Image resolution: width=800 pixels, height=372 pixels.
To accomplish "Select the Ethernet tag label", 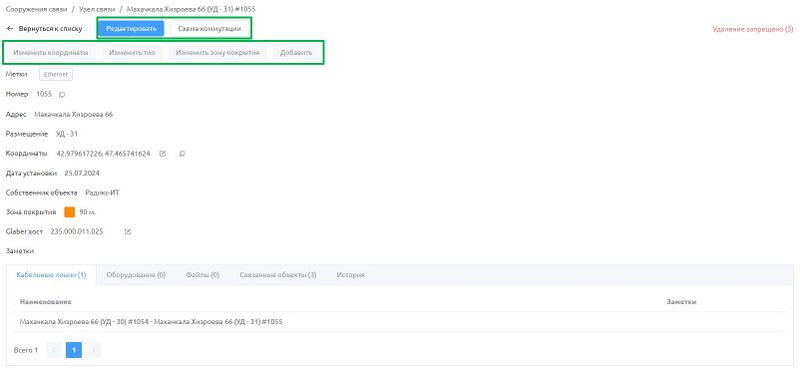I will click(56, 75).
